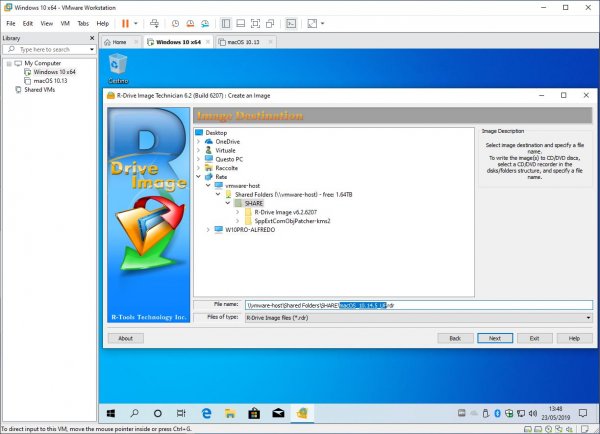Expand the Questo PC node
Screen dimensions: 600x434
click(199, 159)
